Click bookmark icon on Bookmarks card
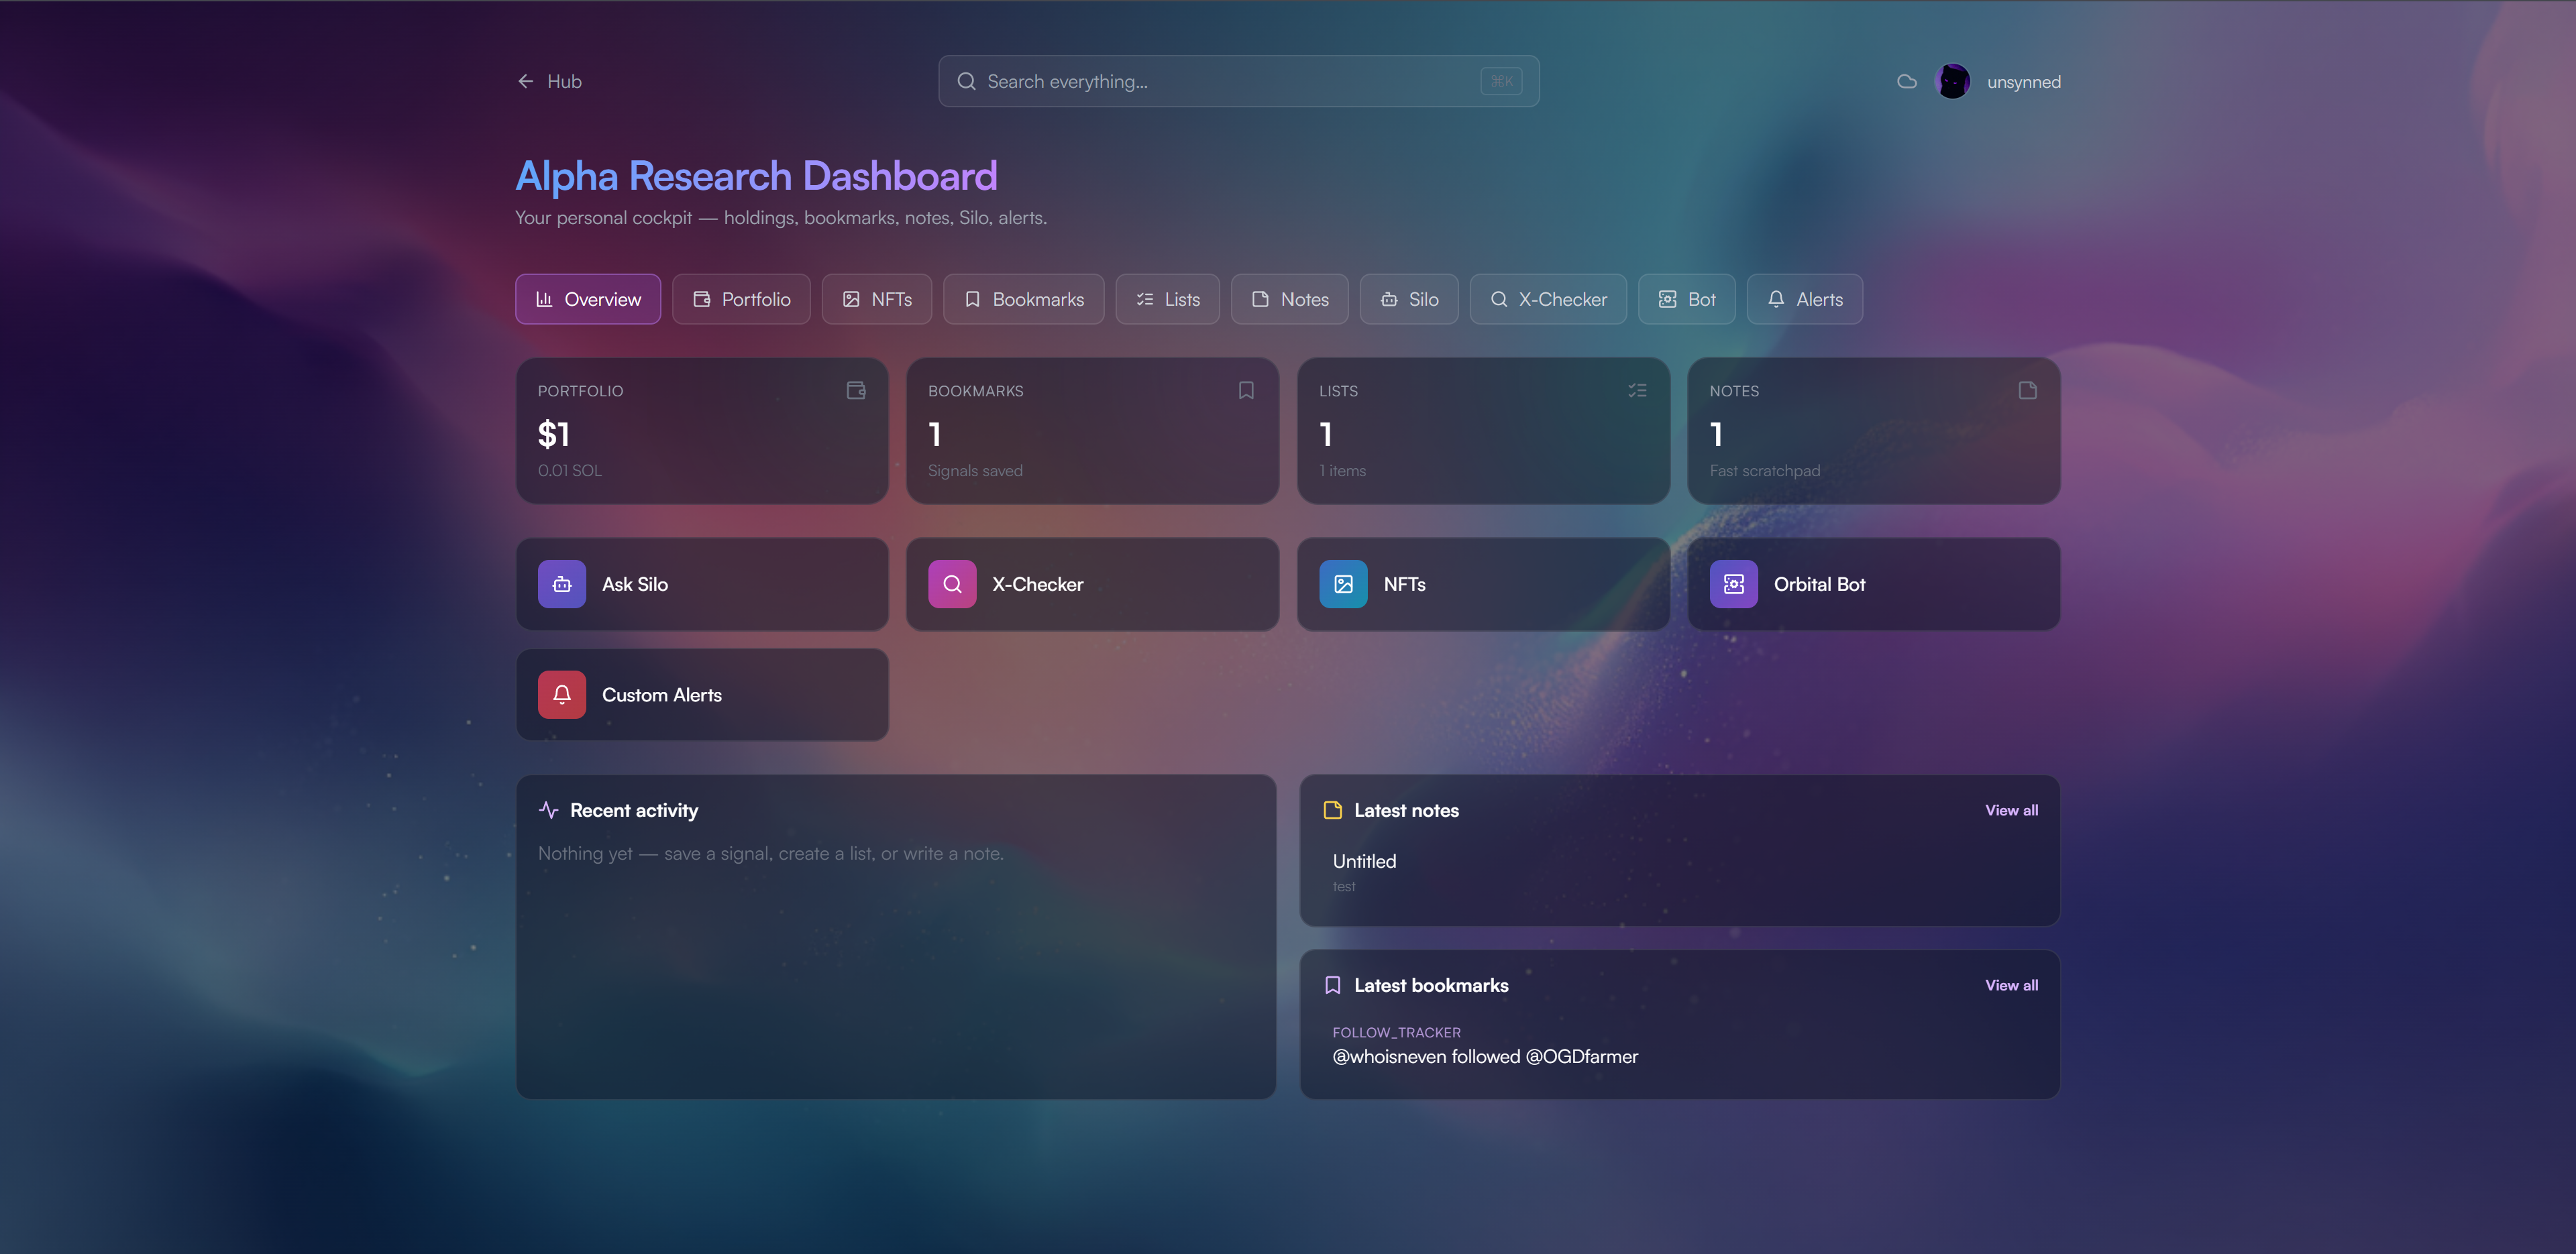Image resolution: width=2576 pixels, height=1254 pixels. coord(1246,390)
